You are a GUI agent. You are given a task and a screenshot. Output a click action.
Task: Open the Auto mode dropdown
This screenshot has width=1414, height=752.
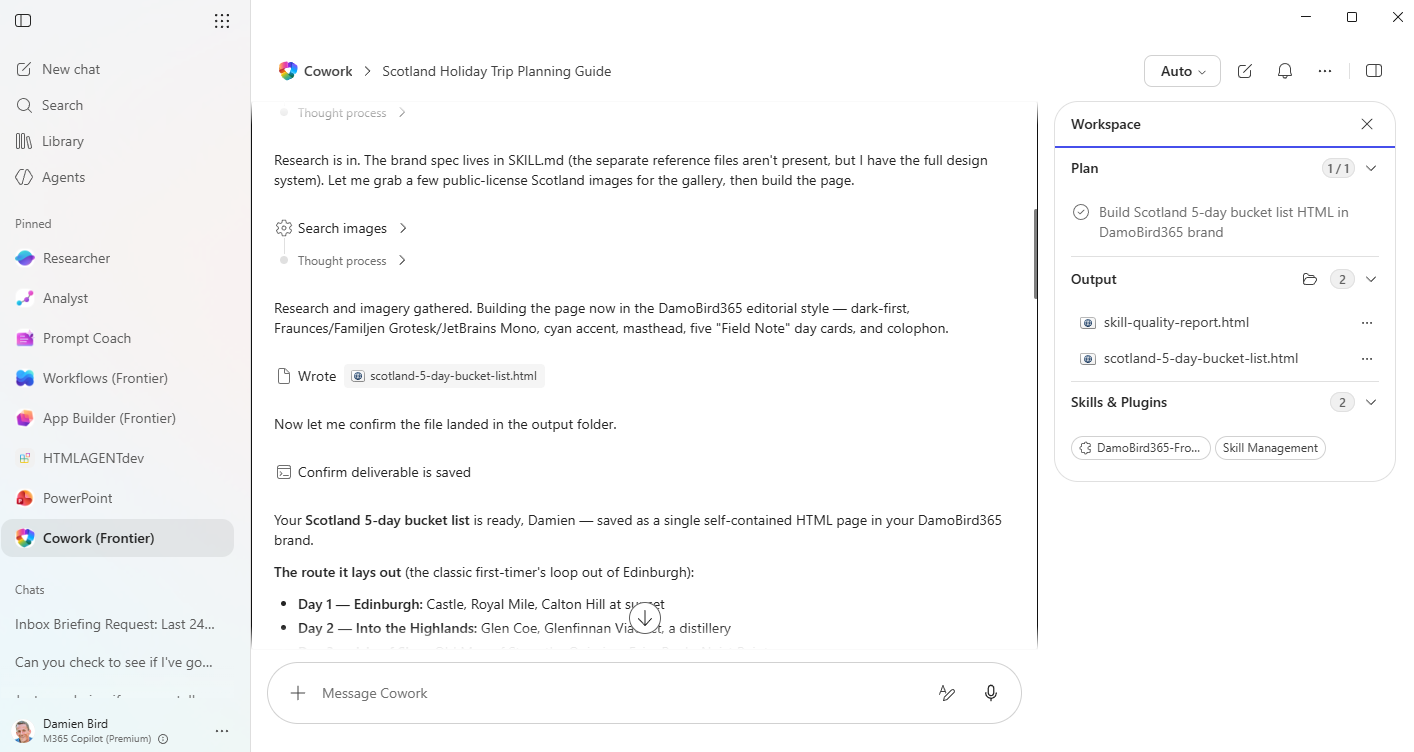point(1182,71)
